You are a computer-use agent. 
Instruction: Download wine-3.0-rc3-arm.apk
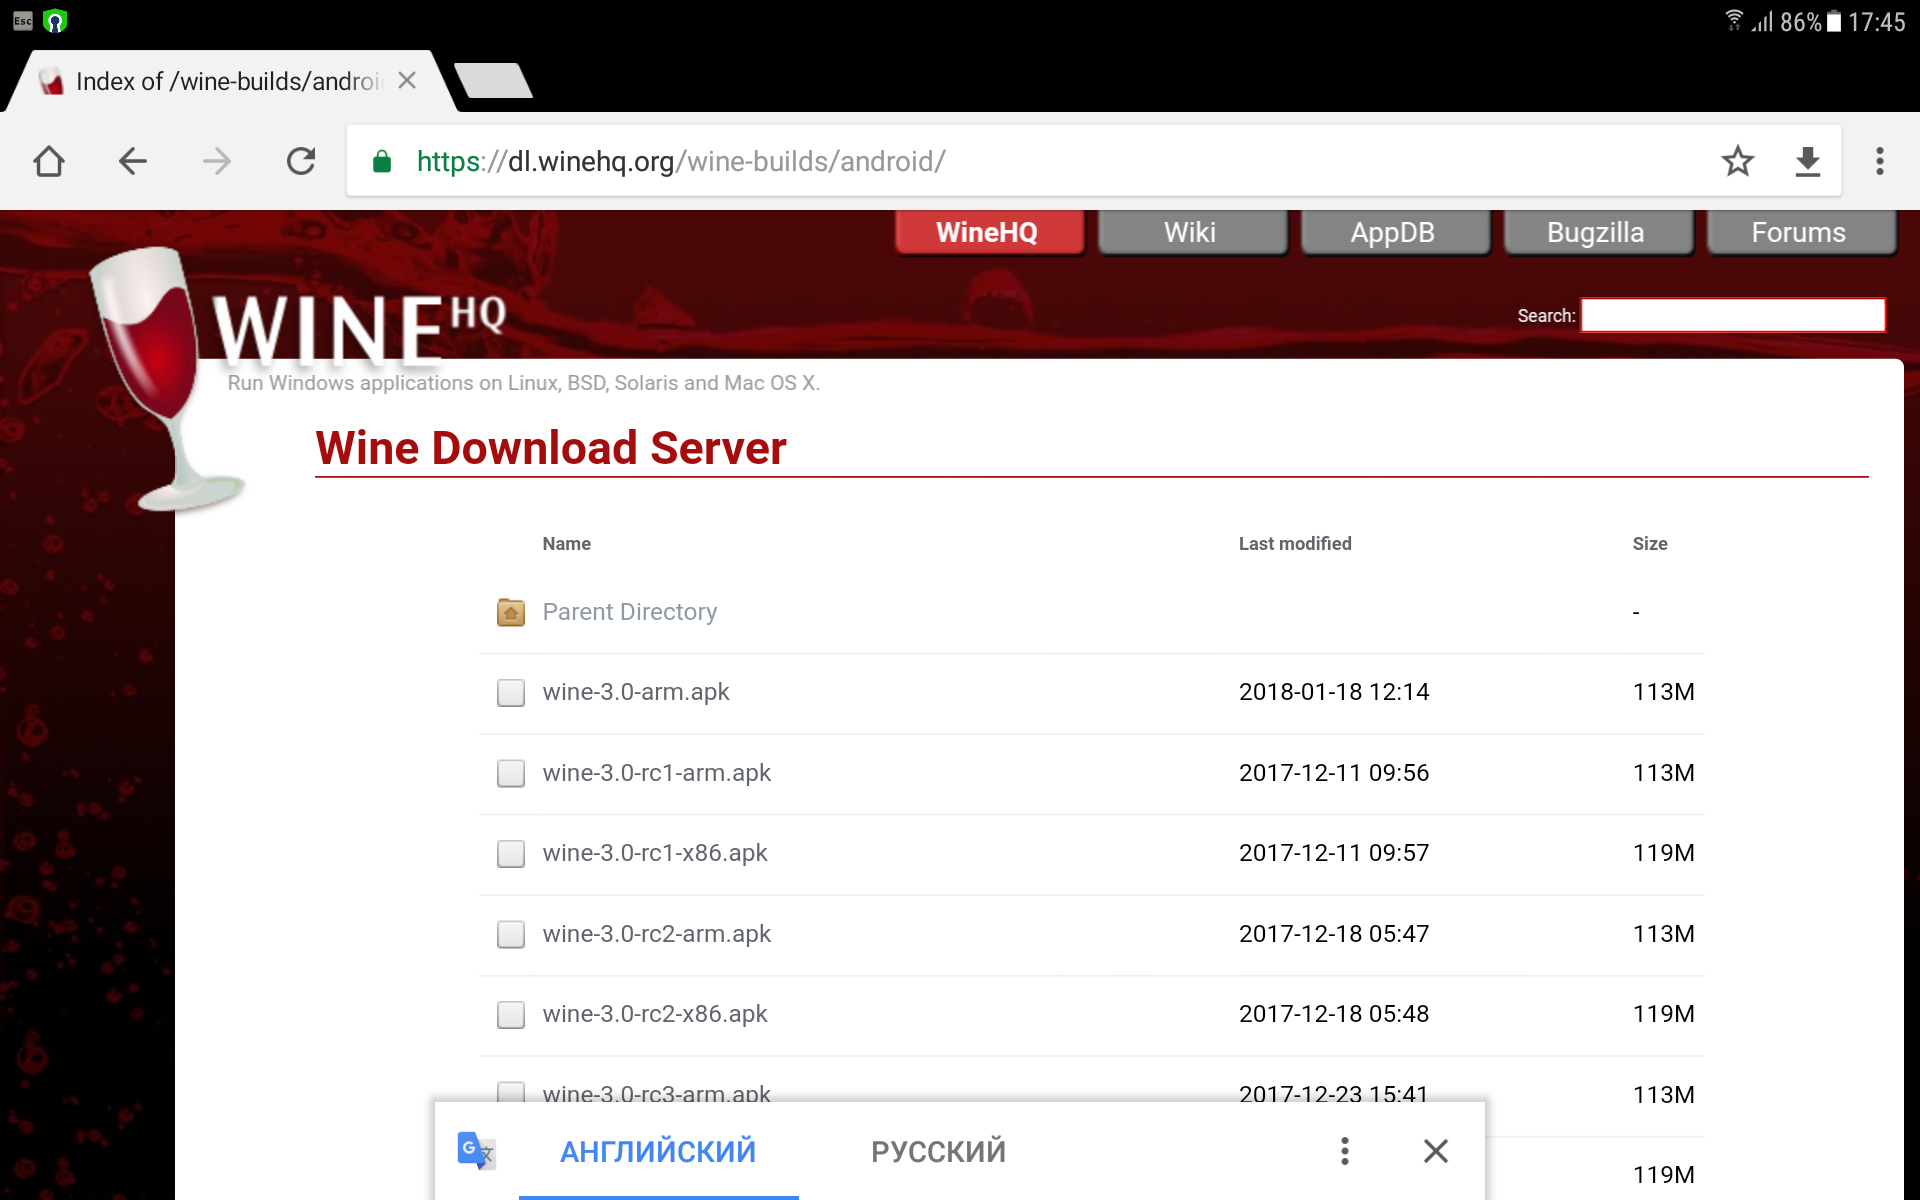[x=657, y=1092]
